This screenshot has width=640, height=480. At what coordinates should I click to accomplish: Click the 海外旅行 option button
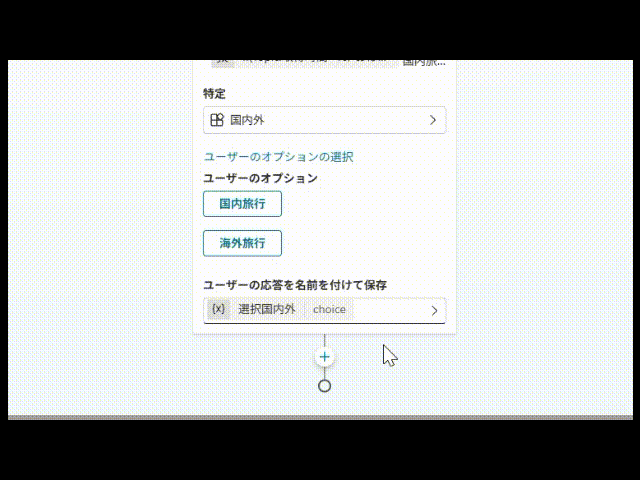pos(242,243)
